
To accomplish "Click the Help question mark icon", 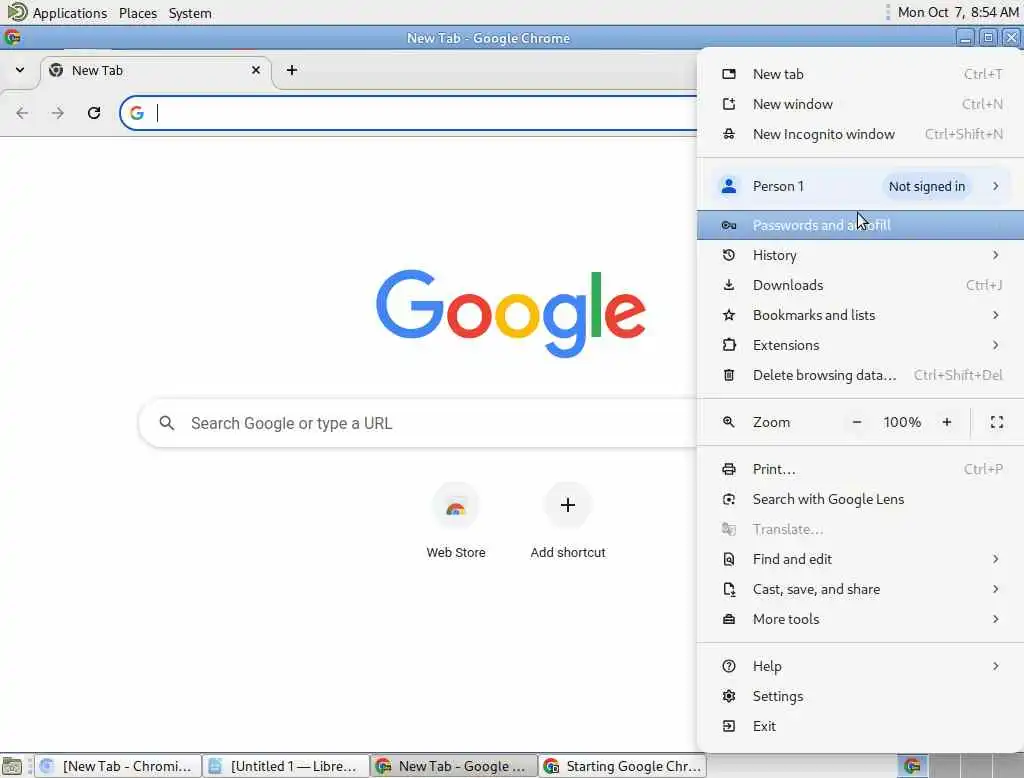I will click(x=729, y=666).
